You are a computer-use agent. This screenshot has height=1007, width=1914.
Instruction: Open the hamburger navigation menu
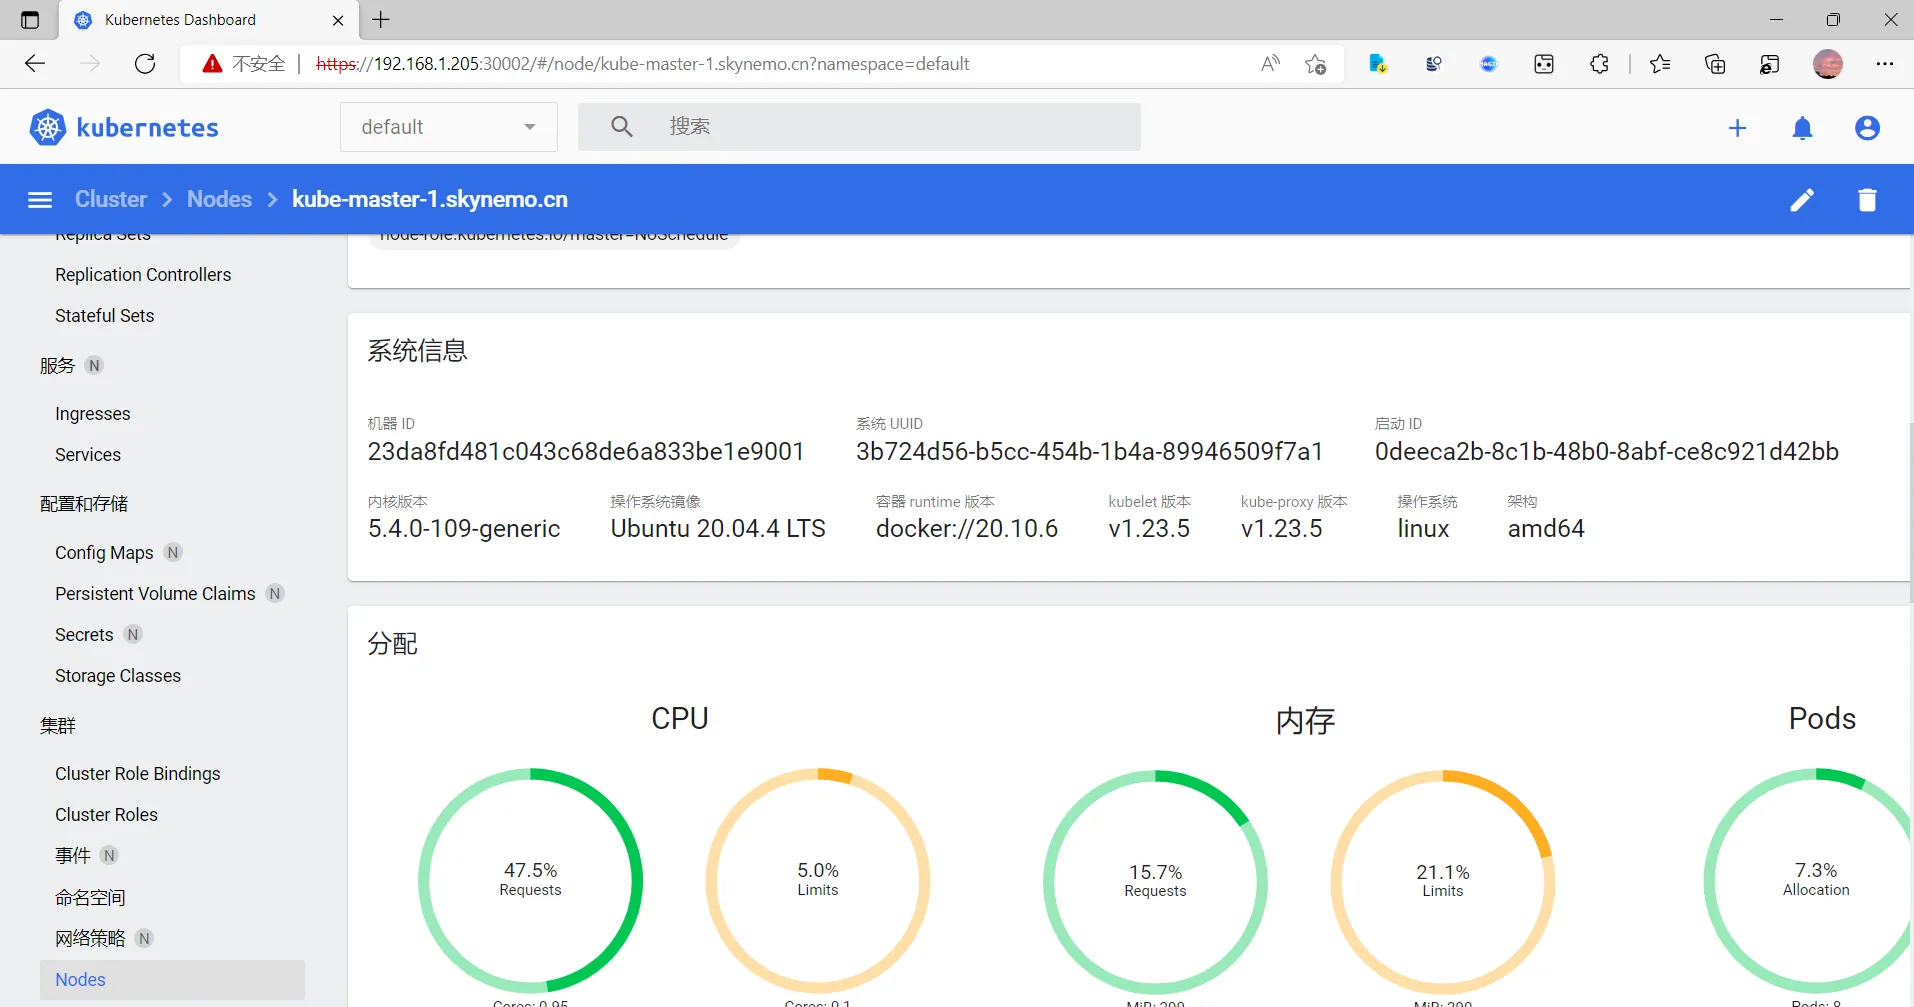click(40, 200)
